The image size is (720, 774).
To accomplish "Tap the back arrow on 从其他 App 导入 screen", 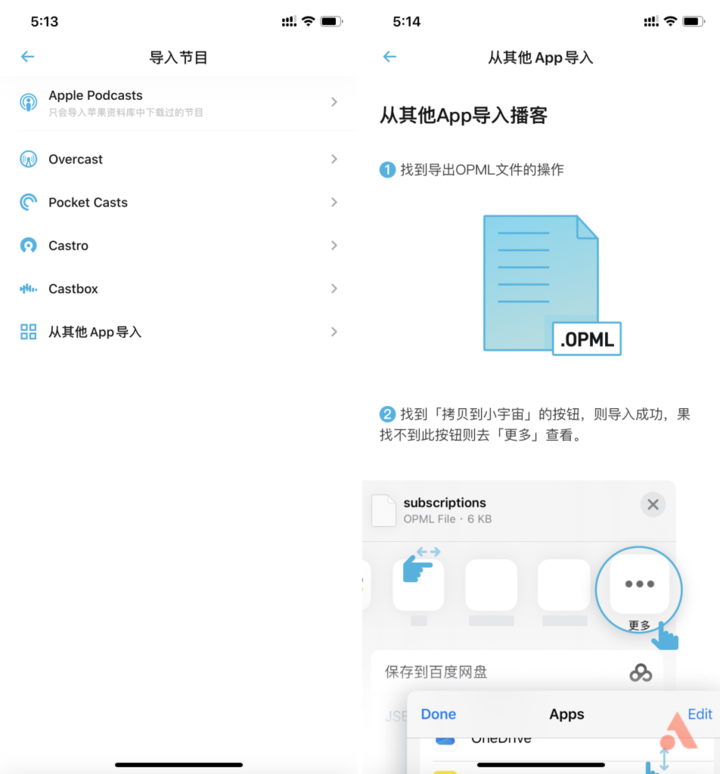I will pyautogui.click(x=390, y=57).
